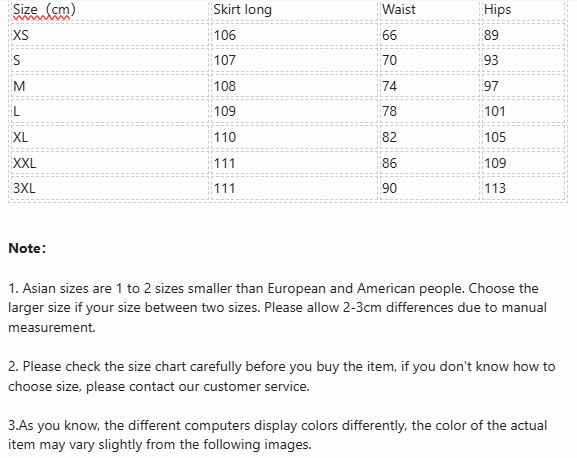577x458 pixels.
Task: Select the waist value 70 for size S
Action: tap(430, 60)
